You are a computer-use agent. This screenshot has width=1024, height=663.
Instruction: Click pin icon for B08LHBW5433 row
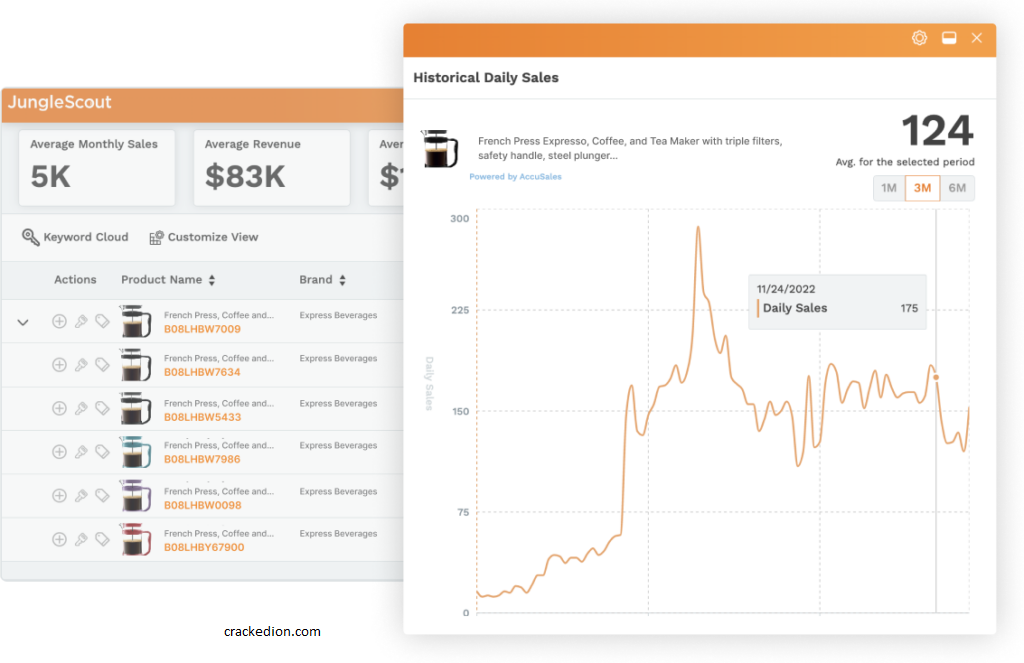(x=81, y=408)
